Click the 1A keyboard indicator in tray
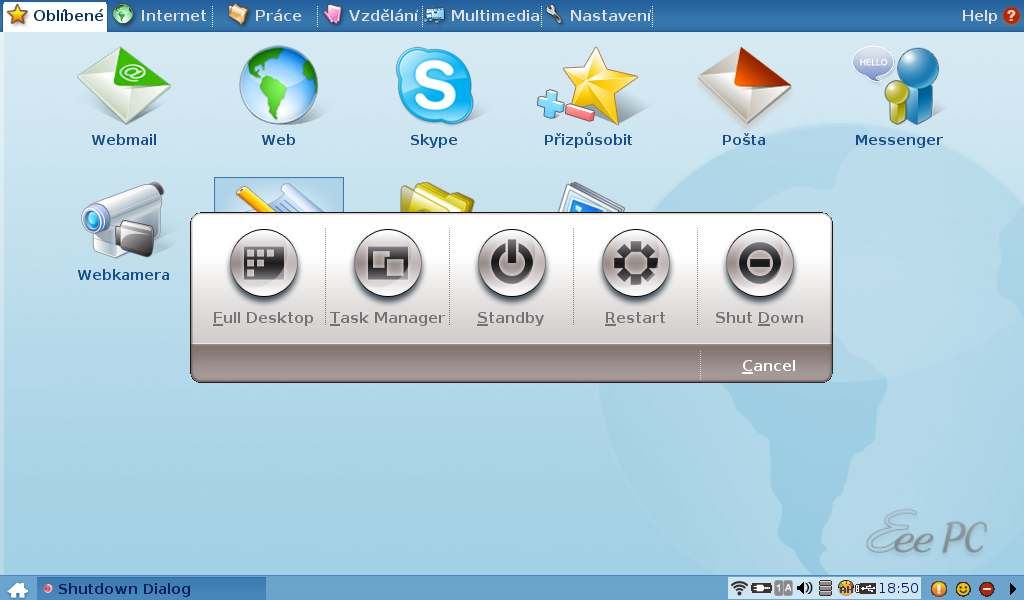Image resolution: width=1024 pixels, height=600 pixels. tap(783, 588)
